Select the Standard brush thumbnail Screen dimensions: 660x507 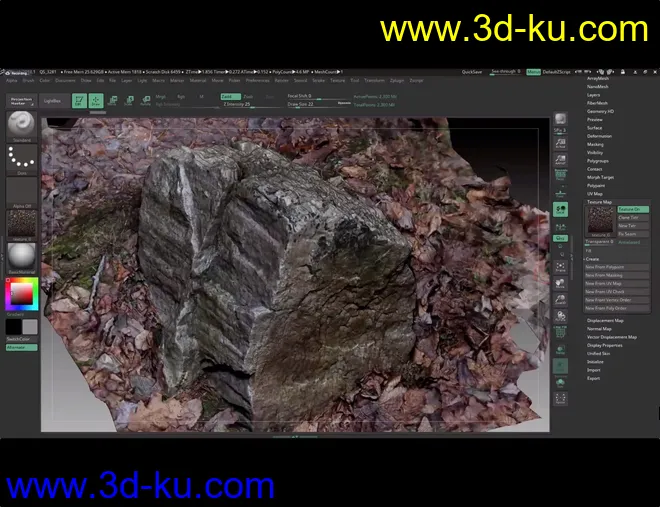(21, 126)
